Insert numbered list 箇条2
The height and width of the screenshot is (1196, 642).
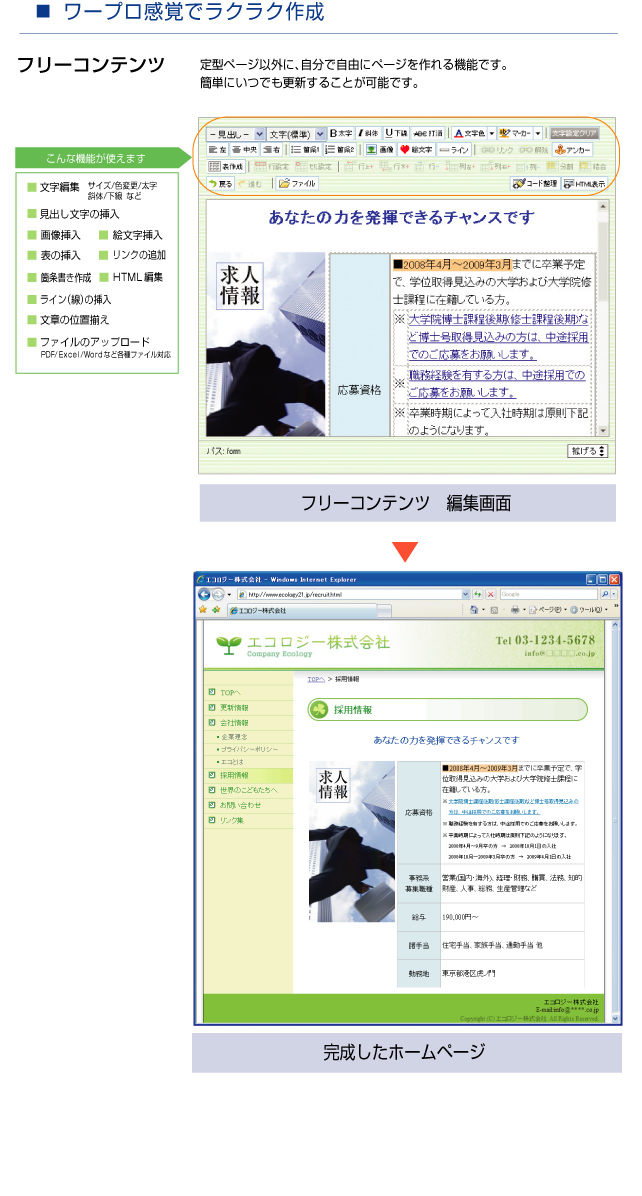tap(339, 150)
